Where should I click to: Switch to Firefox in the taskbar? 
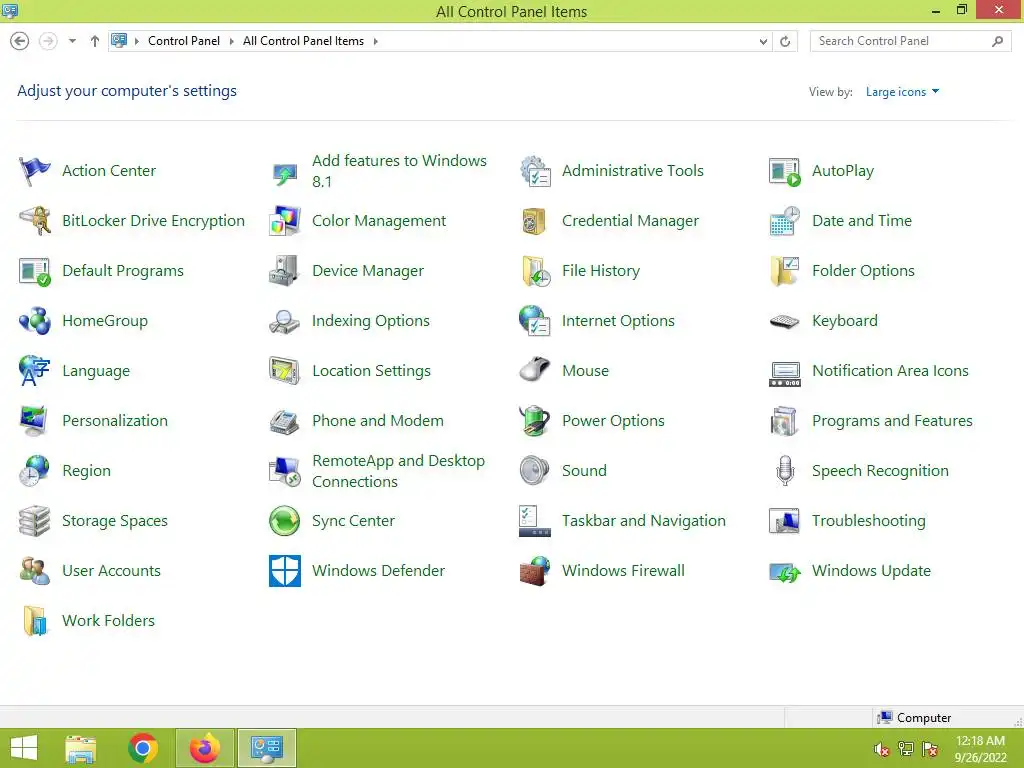tap(204, 748)
